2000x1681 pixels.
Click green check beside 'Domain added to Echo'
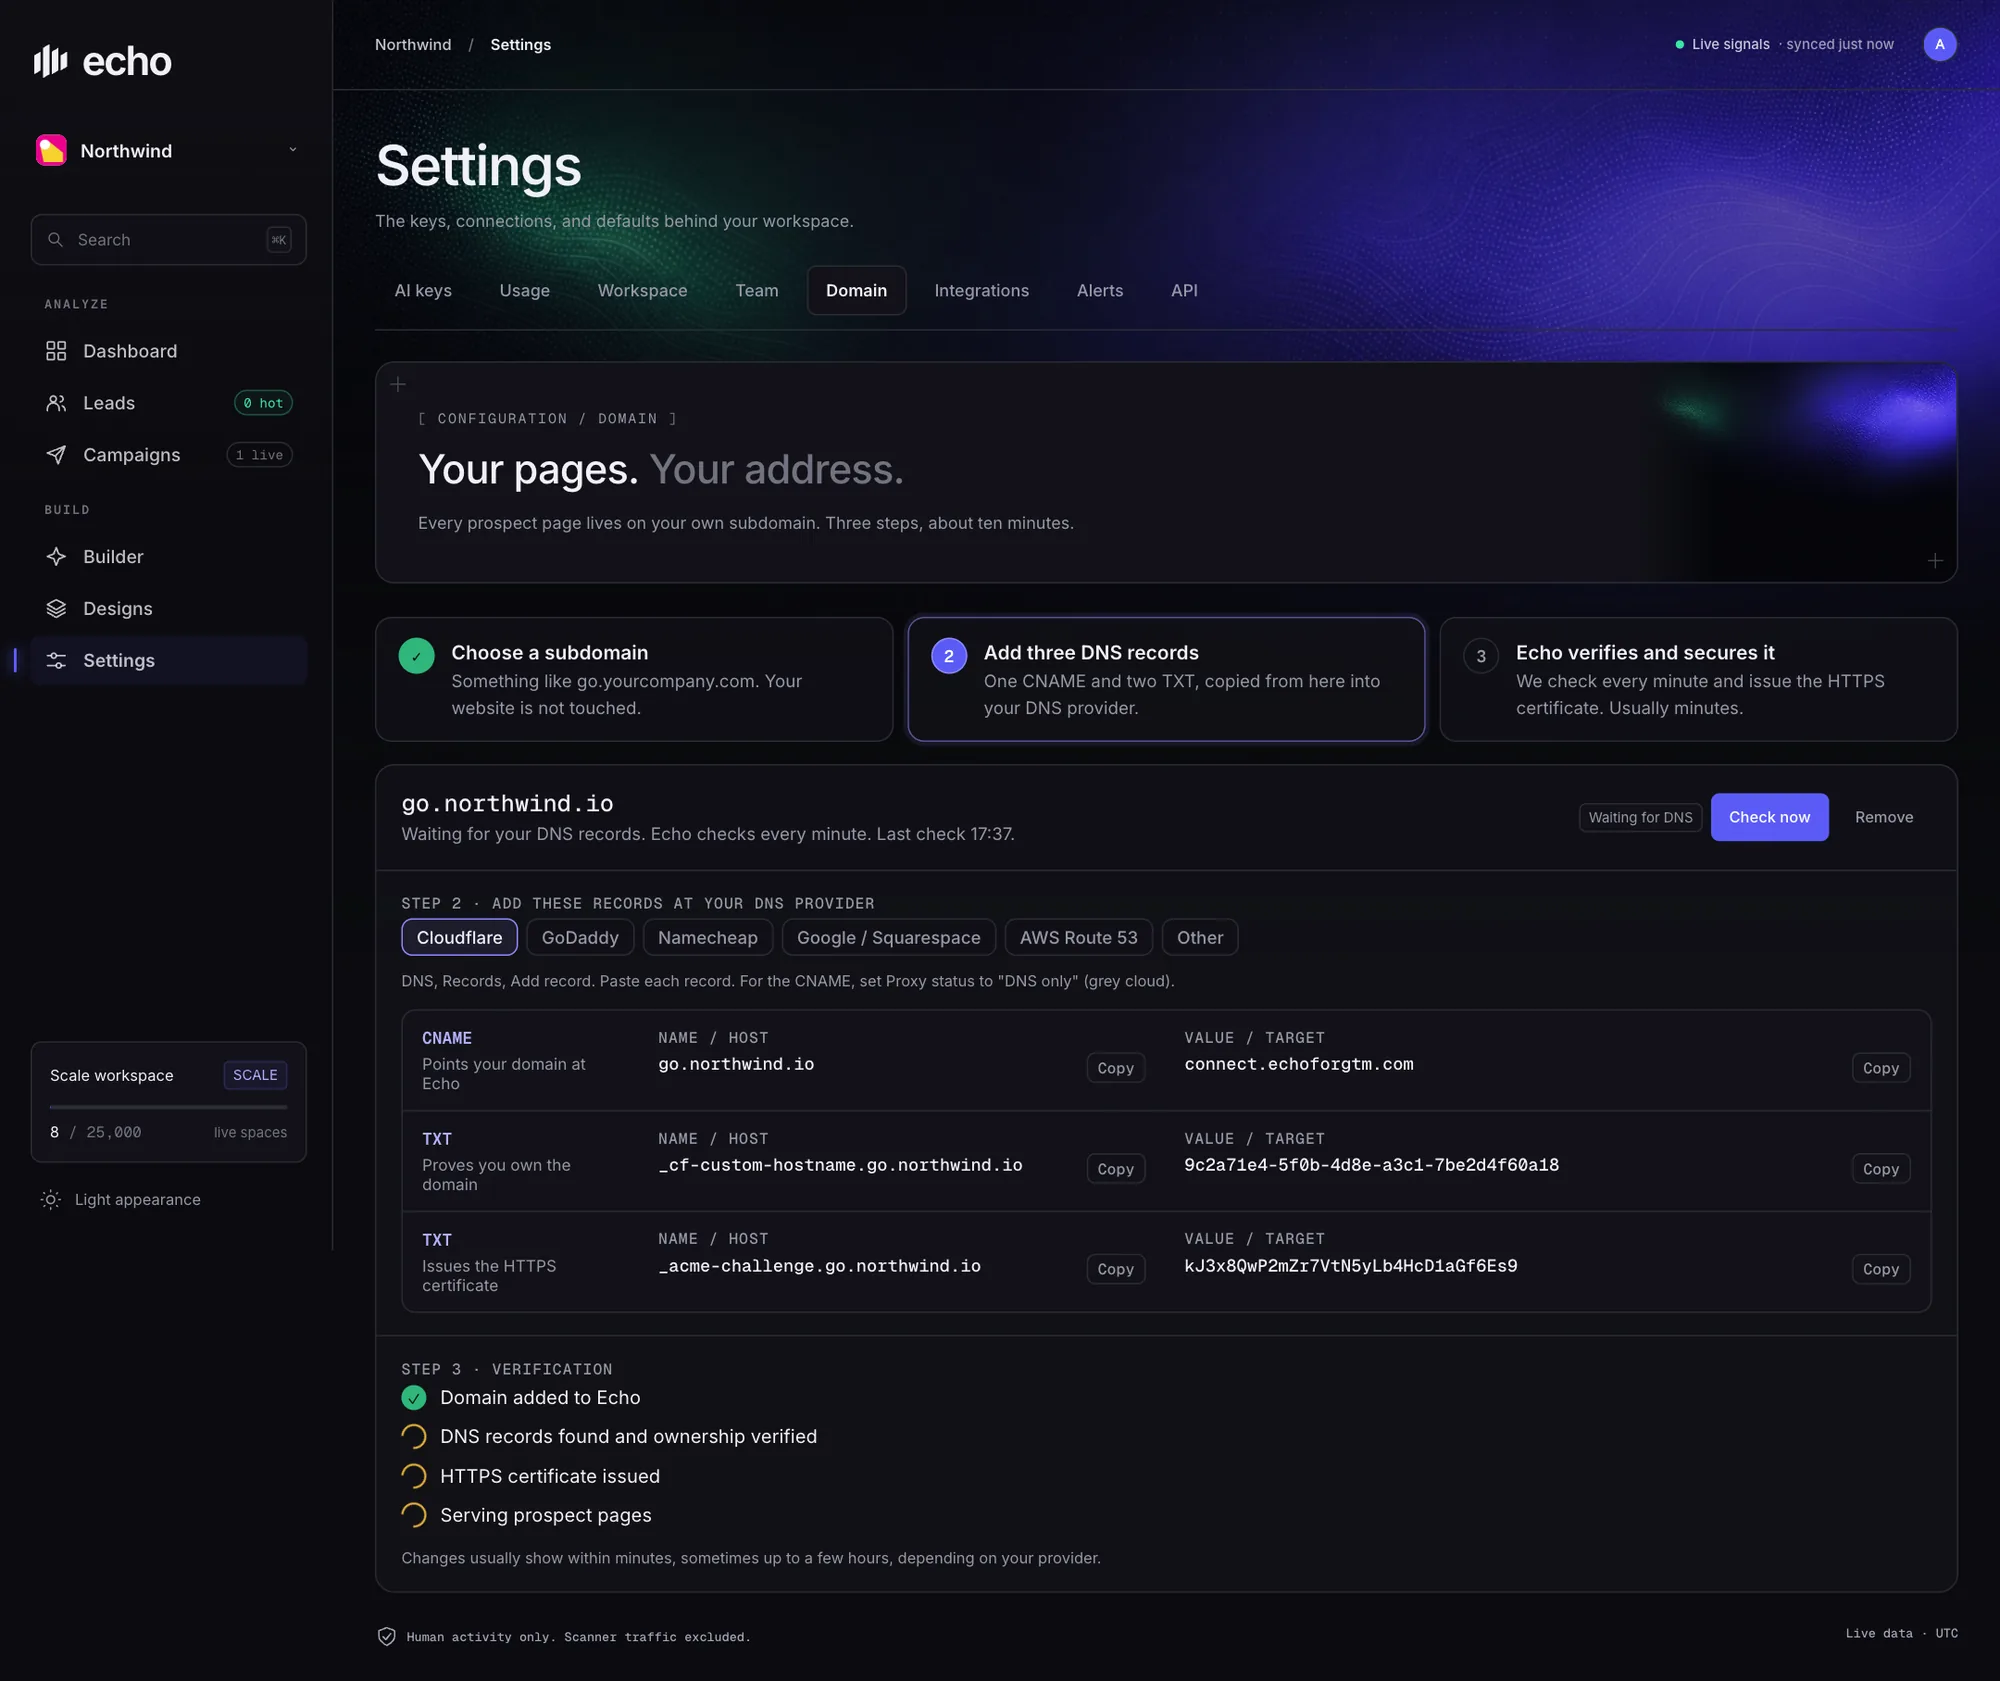point(414,1398)
